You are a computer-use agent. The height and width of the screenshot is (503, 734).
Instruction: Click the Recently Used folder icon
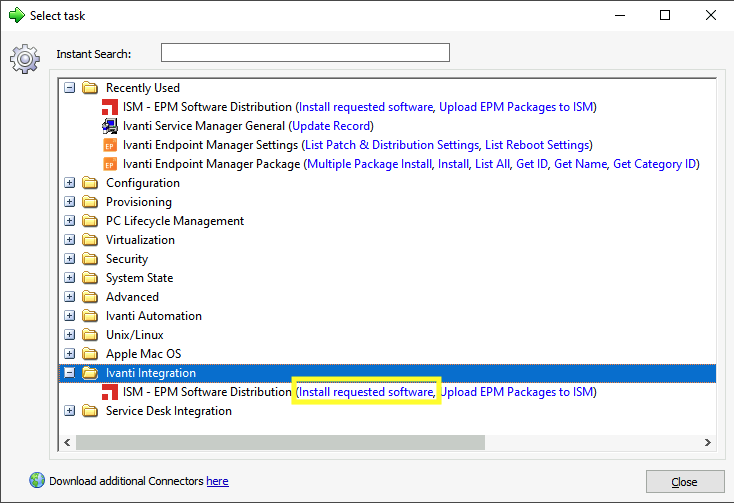coord(90,87)
